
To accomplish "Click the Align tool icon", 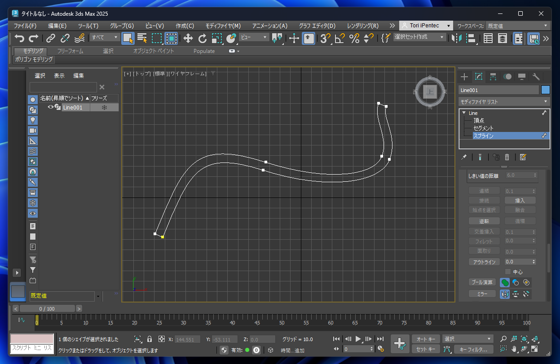I will tap(471, 38).
